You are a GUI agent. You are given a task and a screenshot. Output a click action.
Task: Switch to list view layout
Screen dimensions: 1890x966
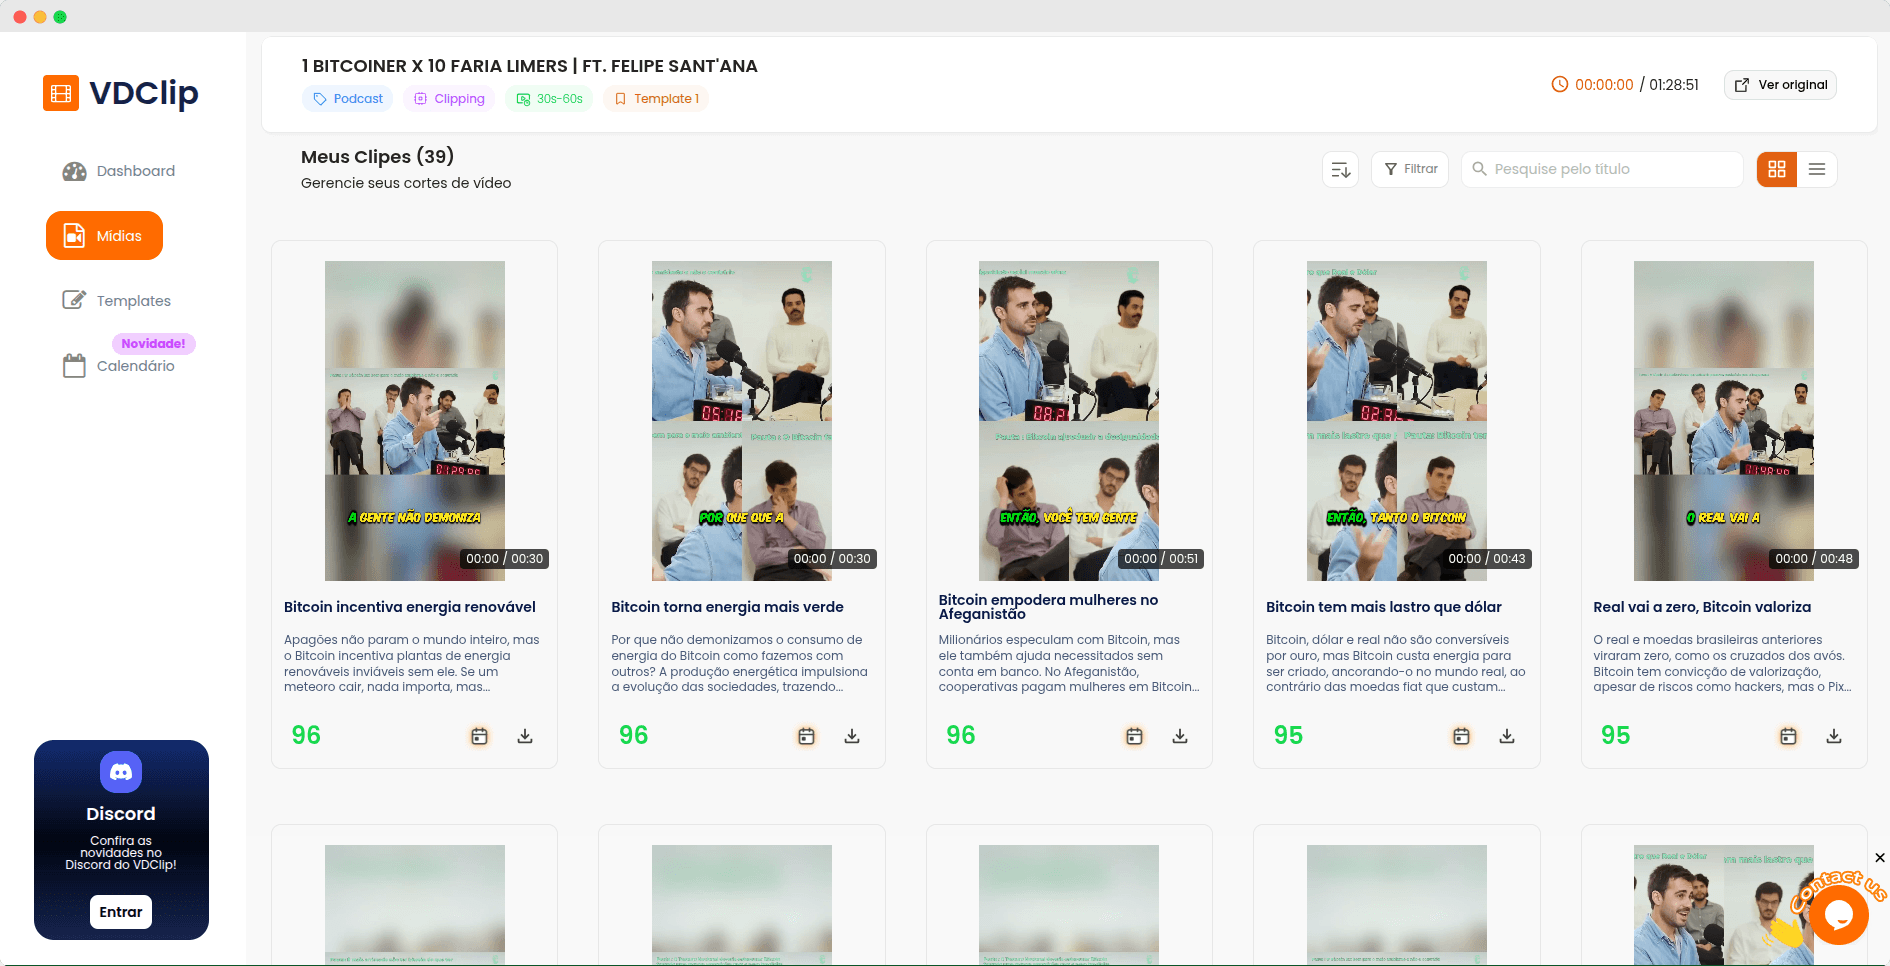coord(1817,170)
